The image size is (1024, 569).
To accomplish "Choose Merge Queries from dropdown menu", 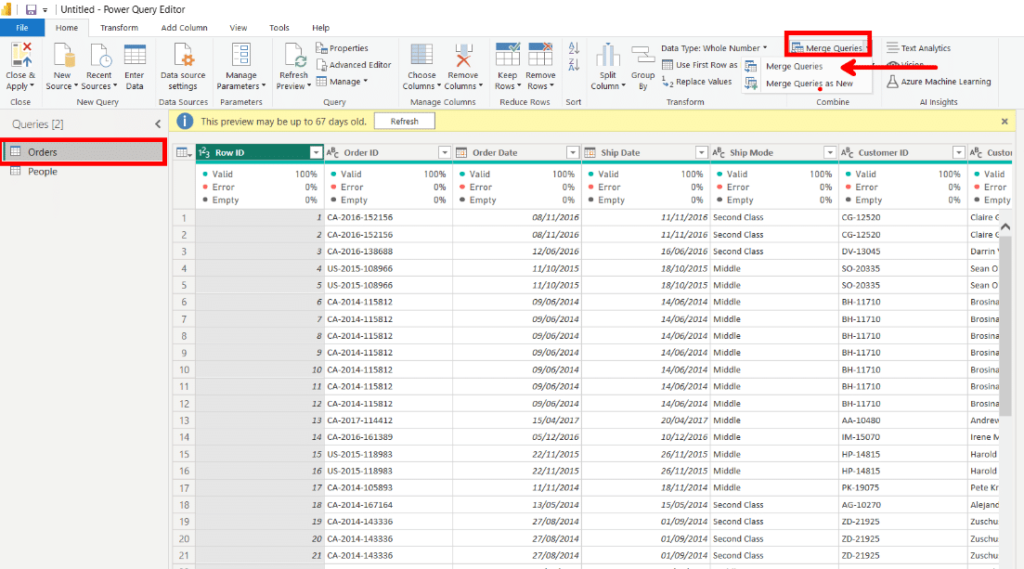I will tap(794, 66).
